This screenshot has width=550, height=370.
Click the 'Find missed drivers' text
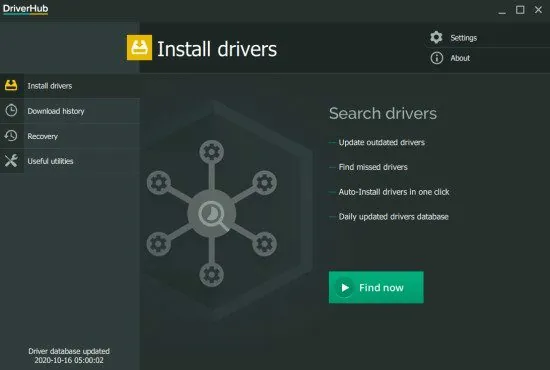point(373,167)
